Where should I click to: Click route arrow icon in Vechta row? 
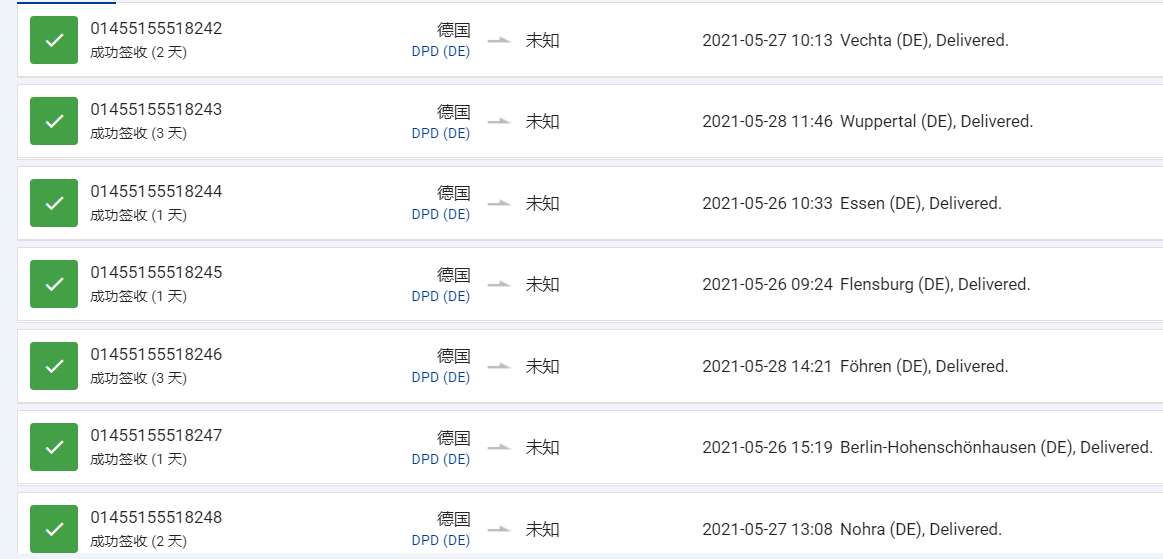[498, 40]
